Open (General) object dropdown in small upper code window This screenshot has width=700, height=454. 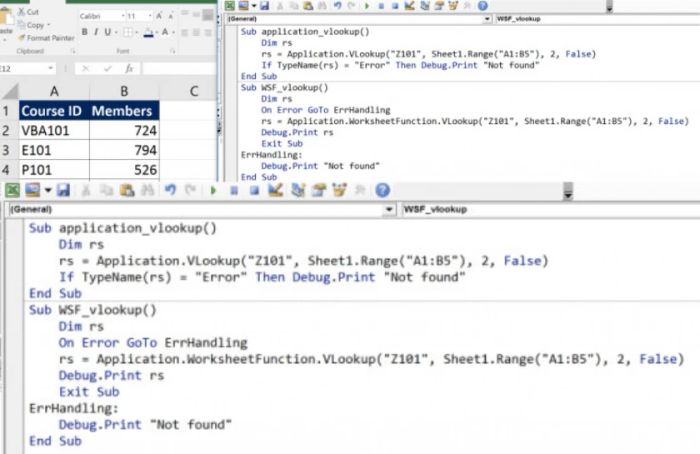coord(487,19)
